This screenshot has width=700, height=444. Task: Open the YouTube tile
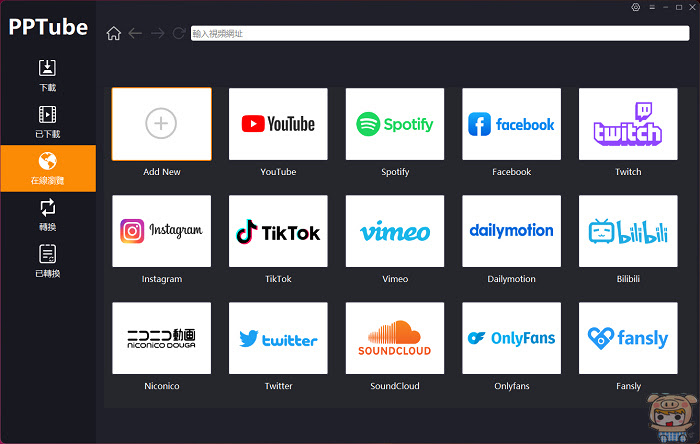(278, 124)
